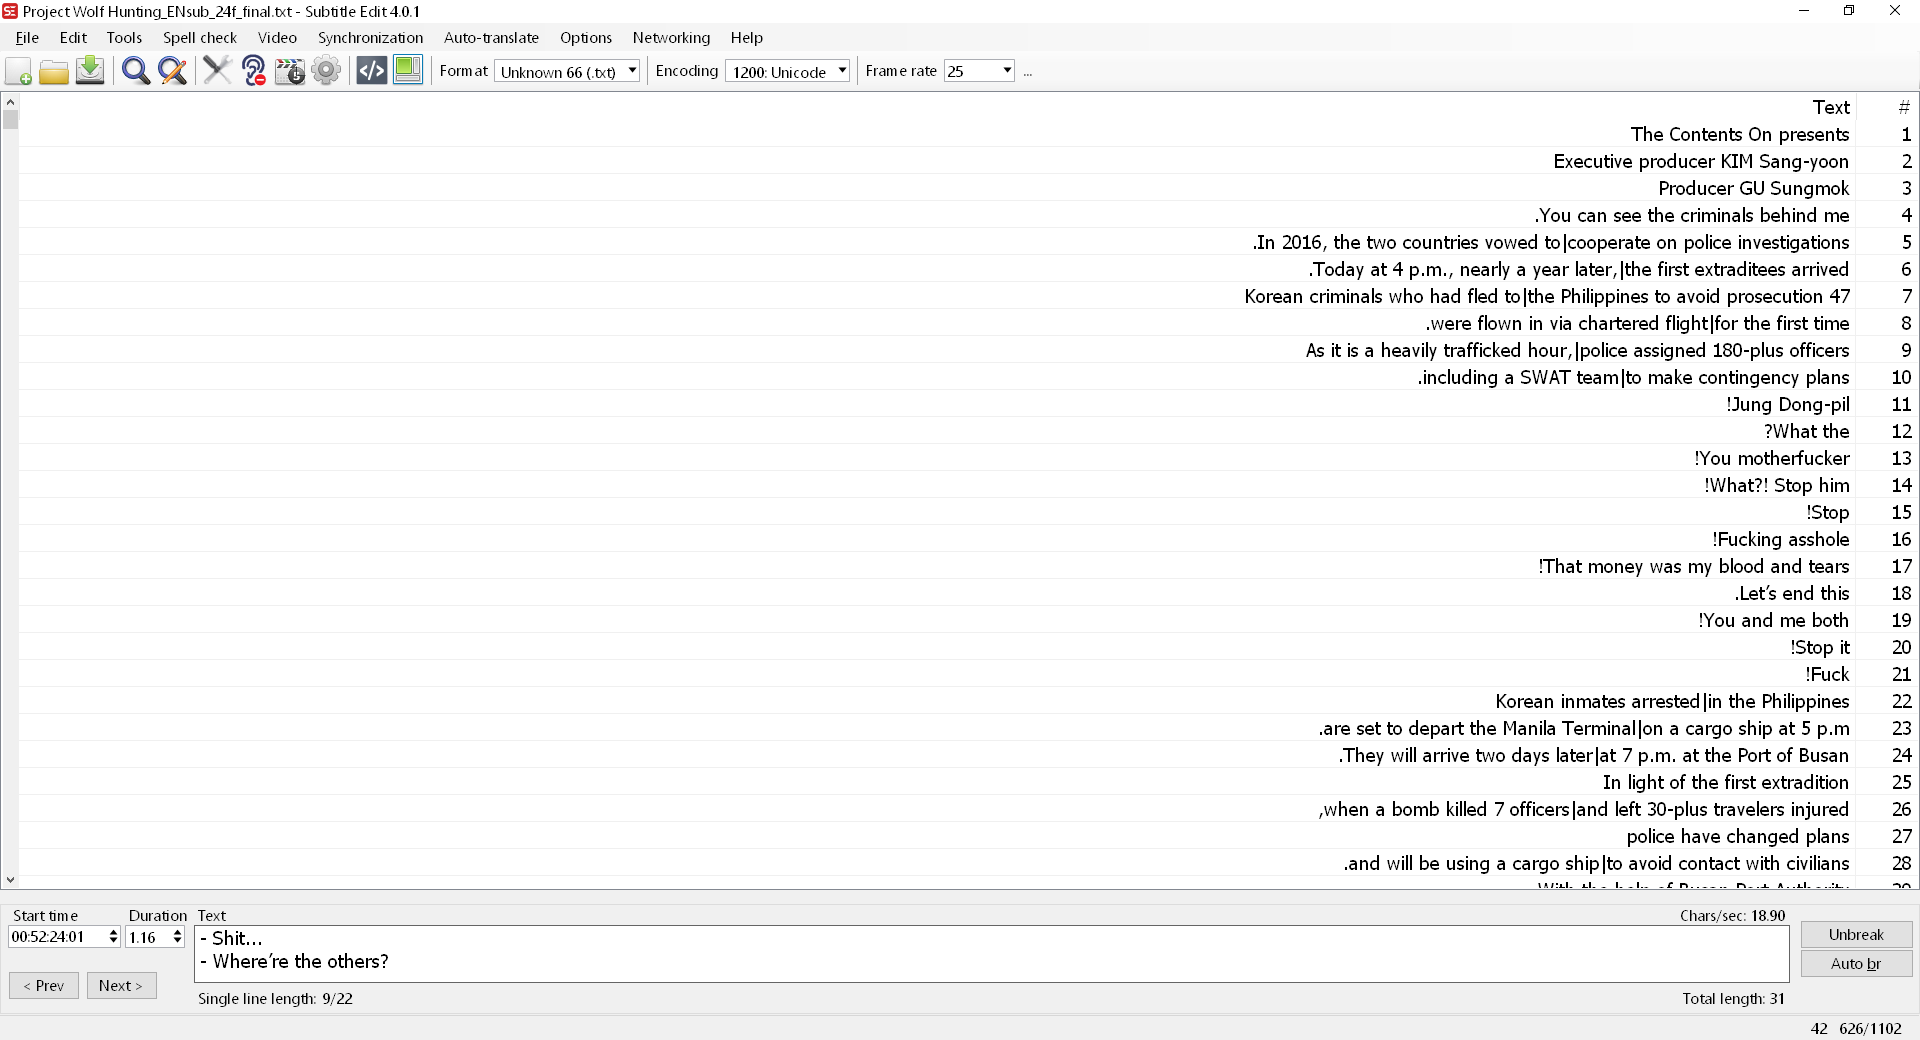The height and width of the screenshot is (1040, 1920).
Task: Toggle the video and waveform layout
Action: coord(407,71)
